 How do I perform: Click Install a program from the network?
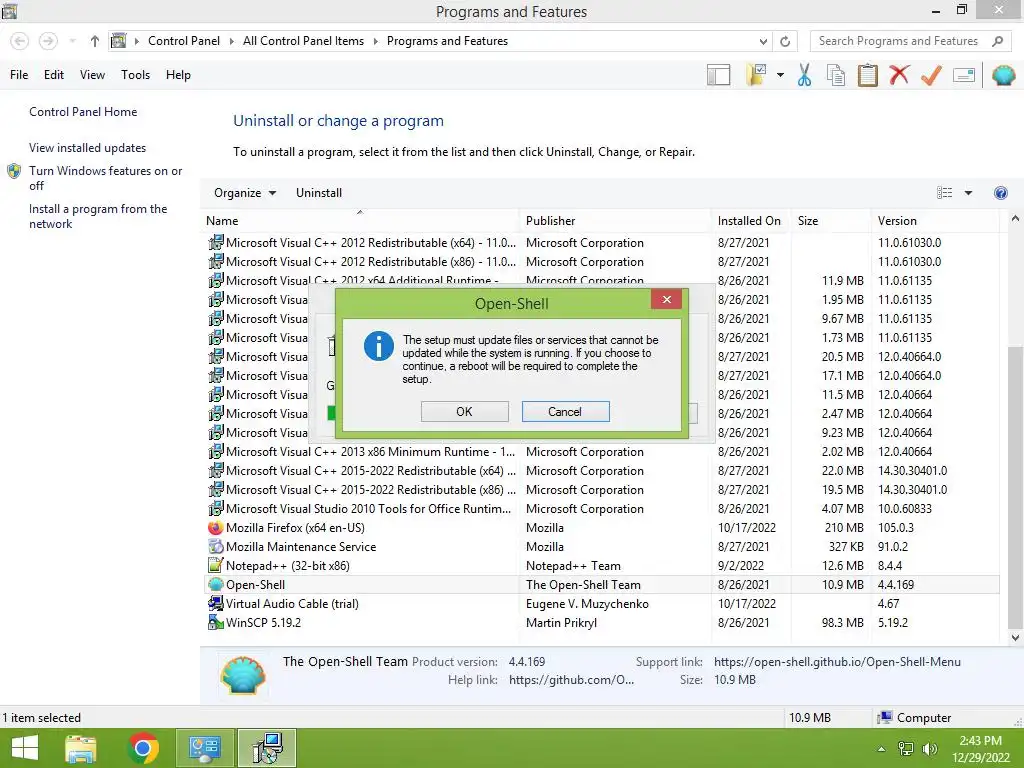98,216
